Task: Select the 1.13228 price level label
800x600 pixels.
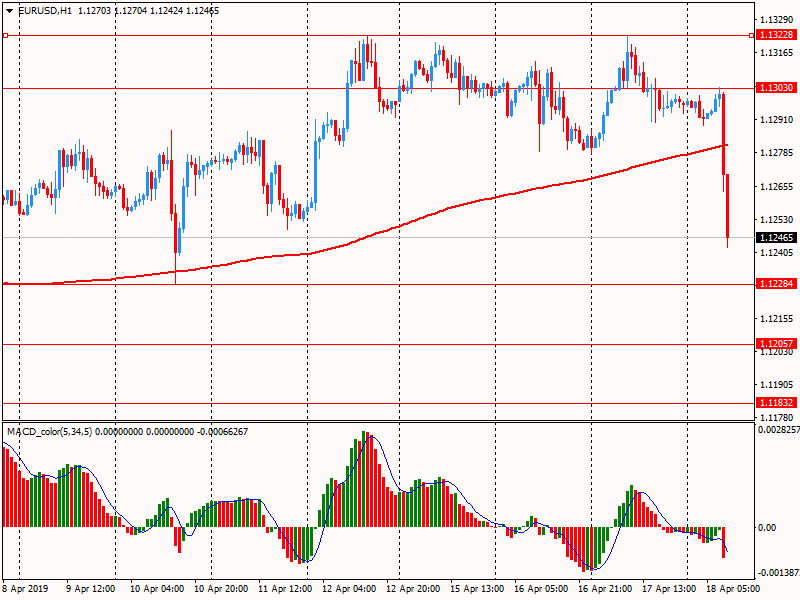Action: (x=777, y=35)
